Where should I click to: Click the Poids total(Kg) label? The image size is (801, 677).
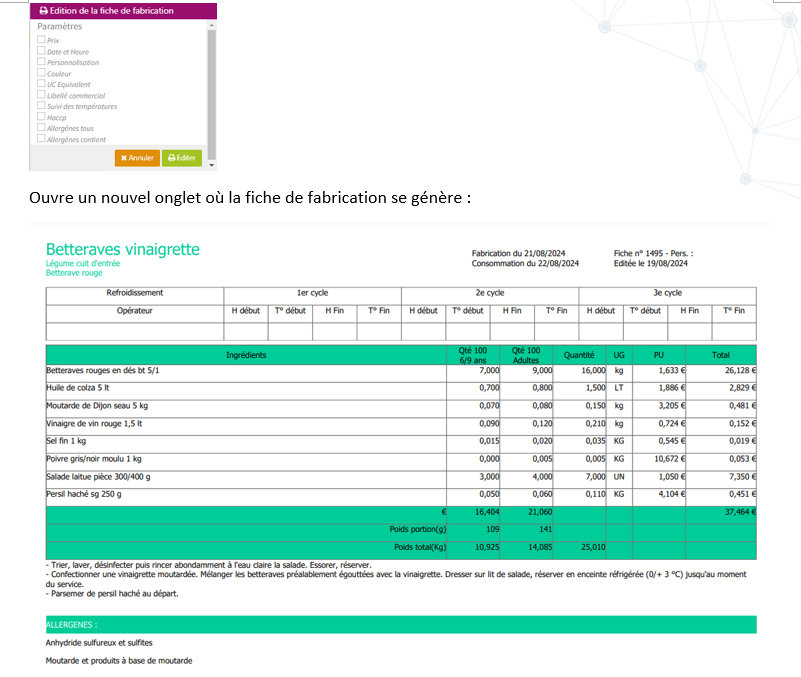(x=420, y=547)
